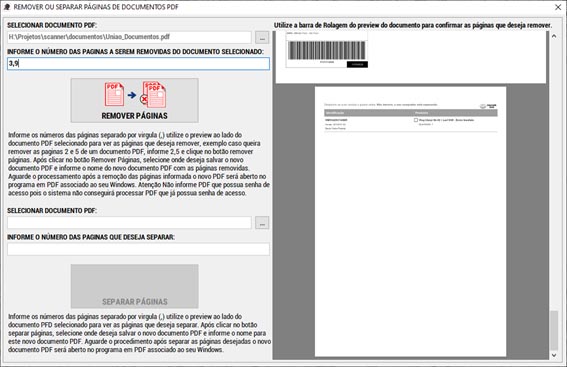Open file browser for first PDF document

click(262, 37)
